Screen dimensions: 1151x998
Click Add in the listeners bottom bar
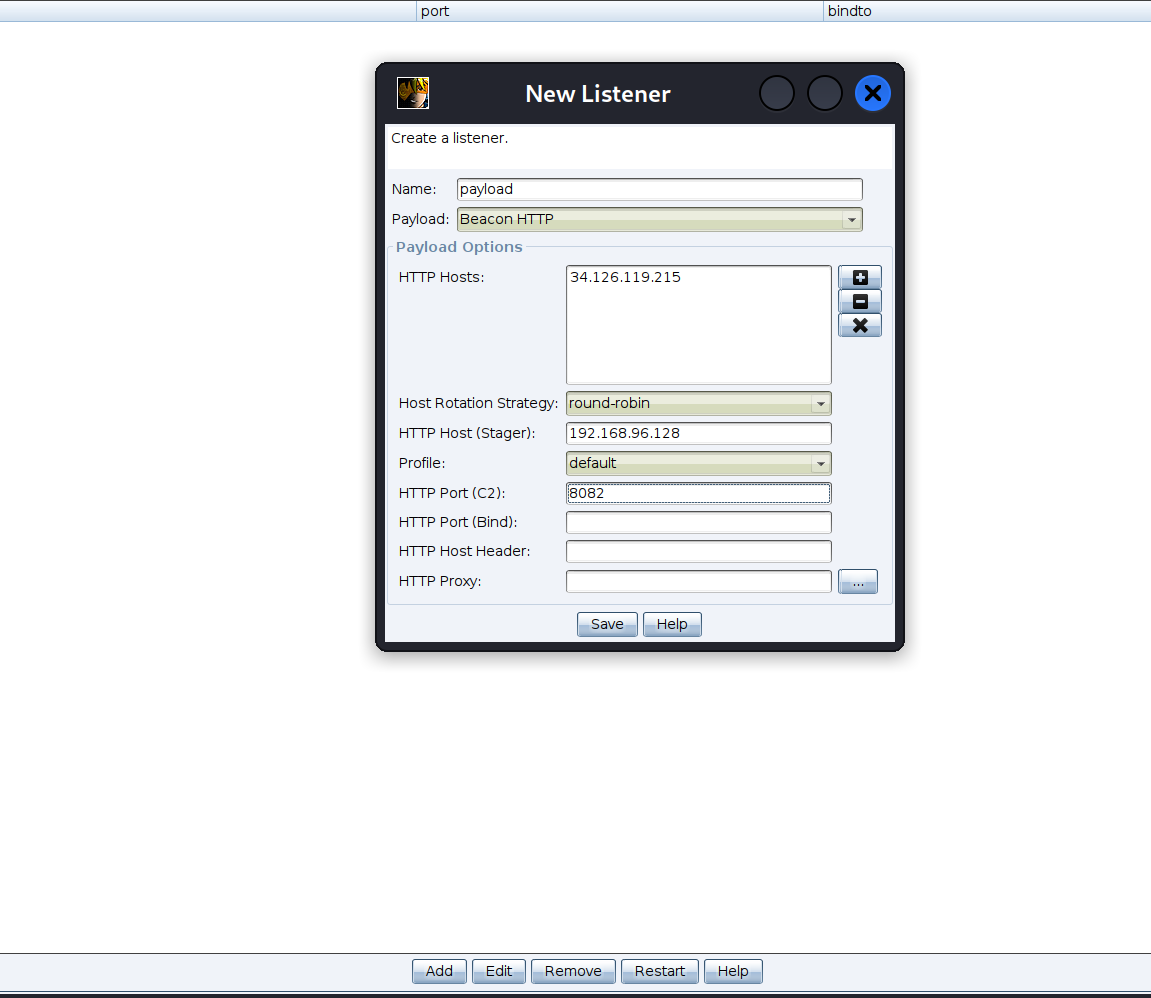pos(439,971)
